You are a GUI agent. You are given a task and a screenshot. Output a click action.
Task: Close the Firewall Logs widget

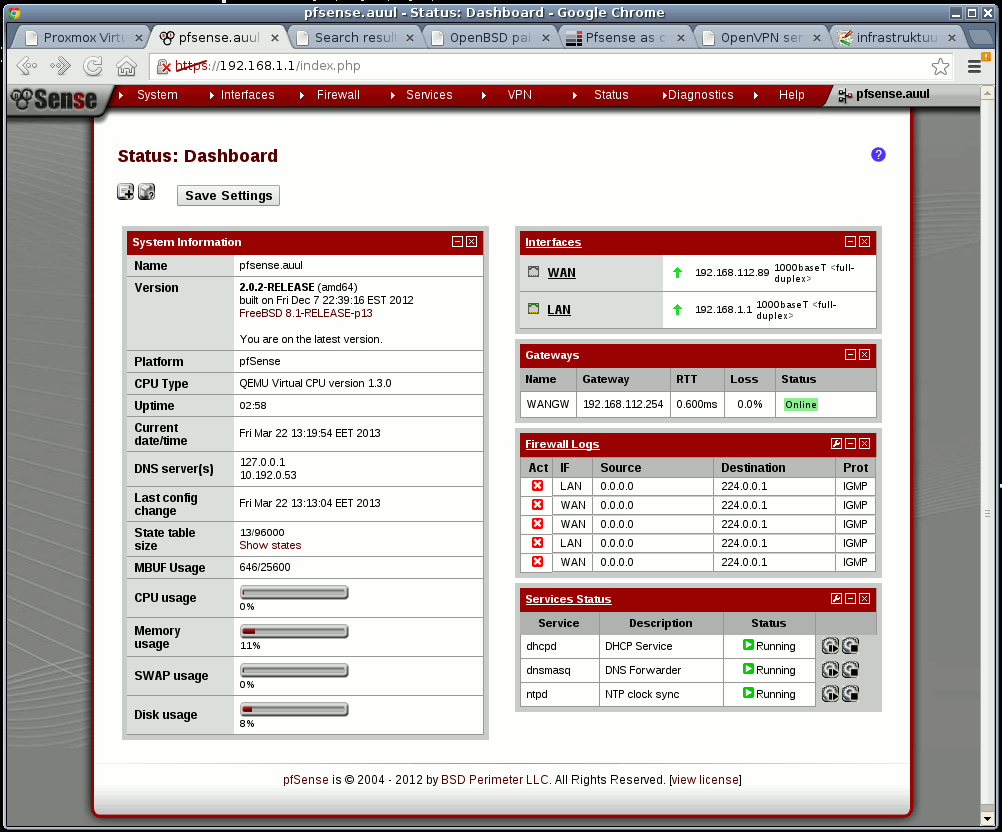[865, 443]
